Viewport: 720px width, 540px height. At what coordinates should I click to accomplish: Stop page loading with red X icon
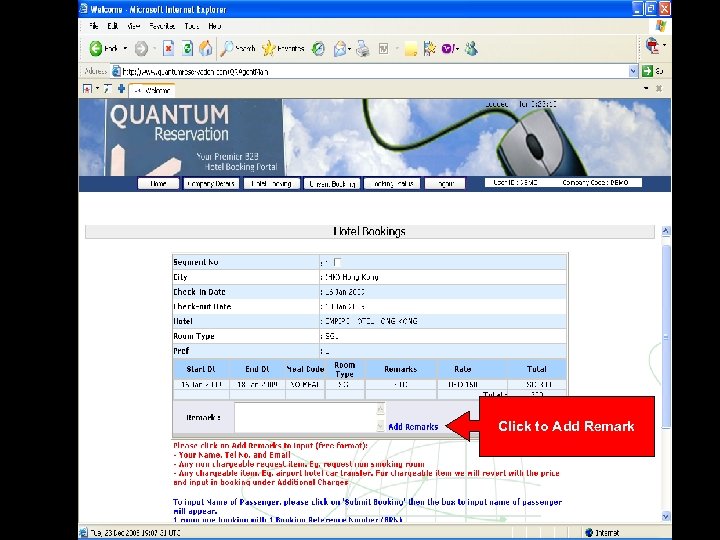click(169, 48)
